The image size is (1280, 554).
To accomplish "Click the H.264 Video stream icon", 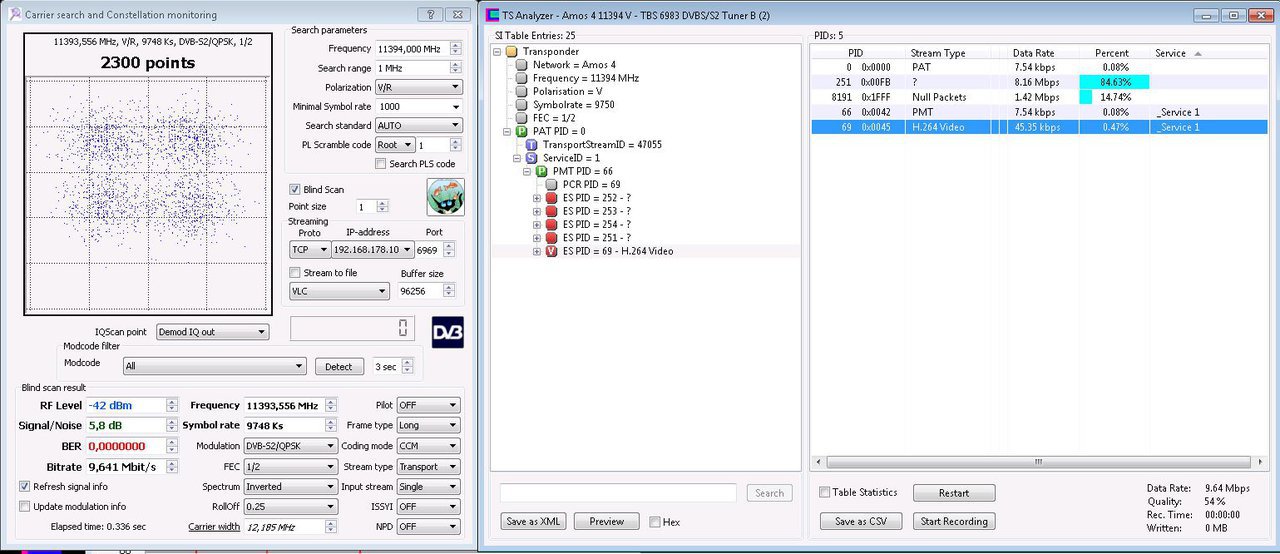I will [551, 251].
